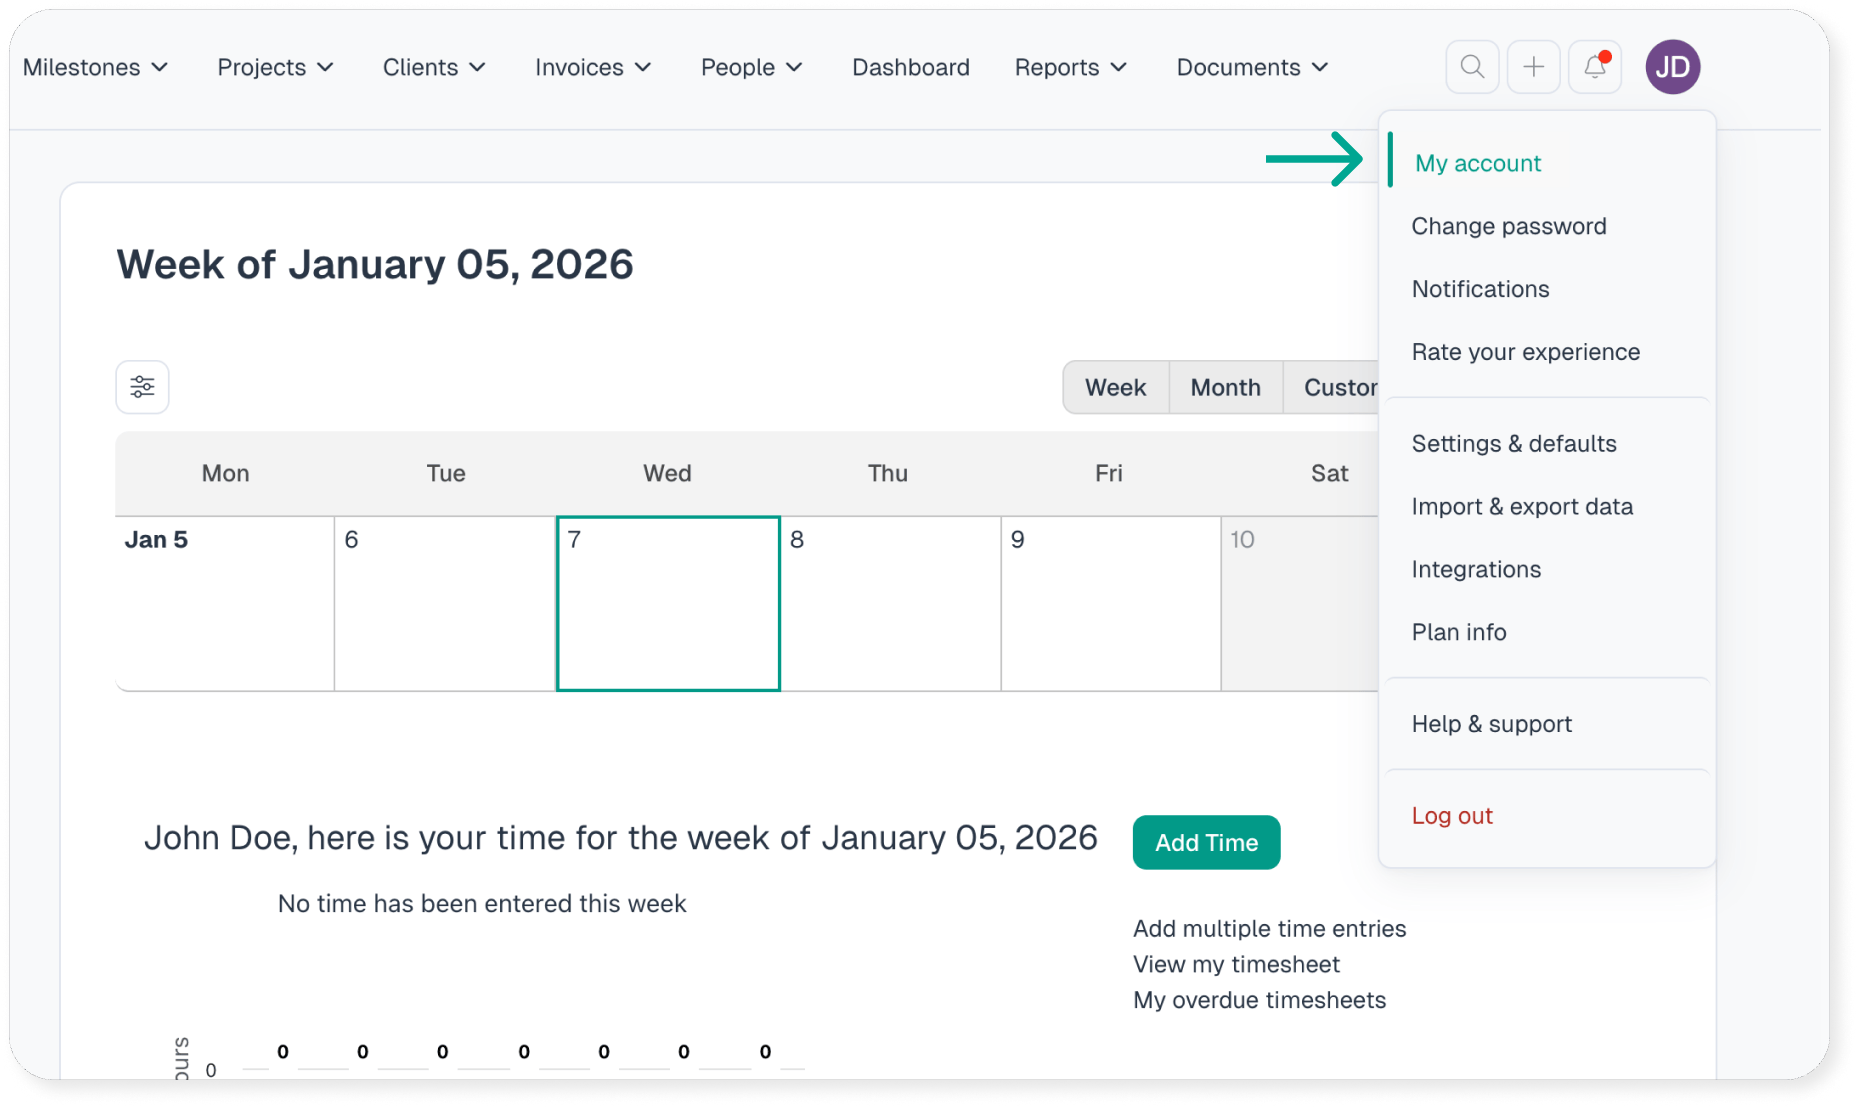Open the calendar filter sliders icon

click(142, 387)
